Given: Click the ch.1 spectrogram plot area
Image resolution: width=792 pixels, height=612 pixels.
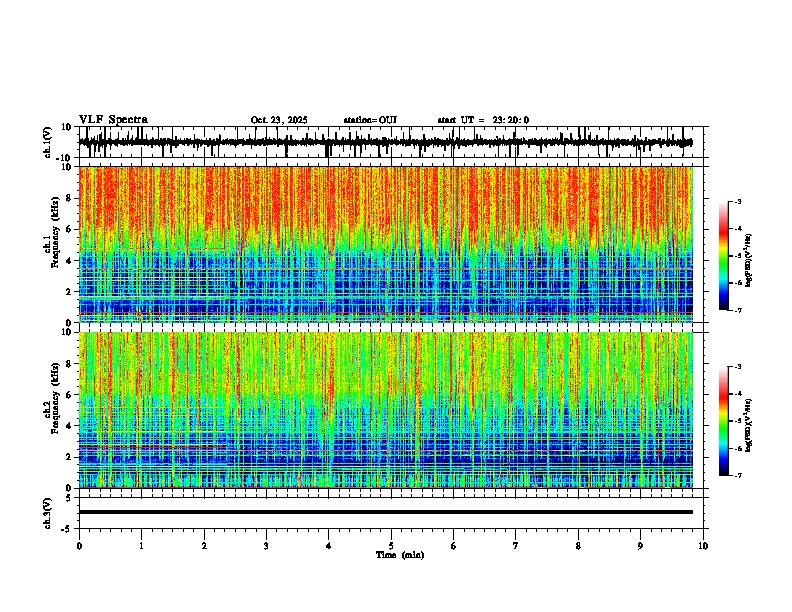Looking at the screenshot, I should click(x=386, y=244).
